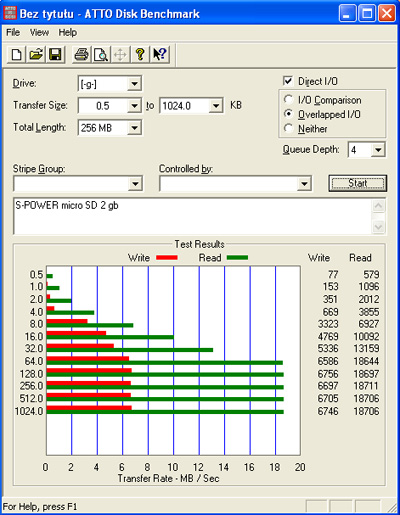400x515 pixels.
Task: Click the red Write legend swatch
Action: [167, 258]
